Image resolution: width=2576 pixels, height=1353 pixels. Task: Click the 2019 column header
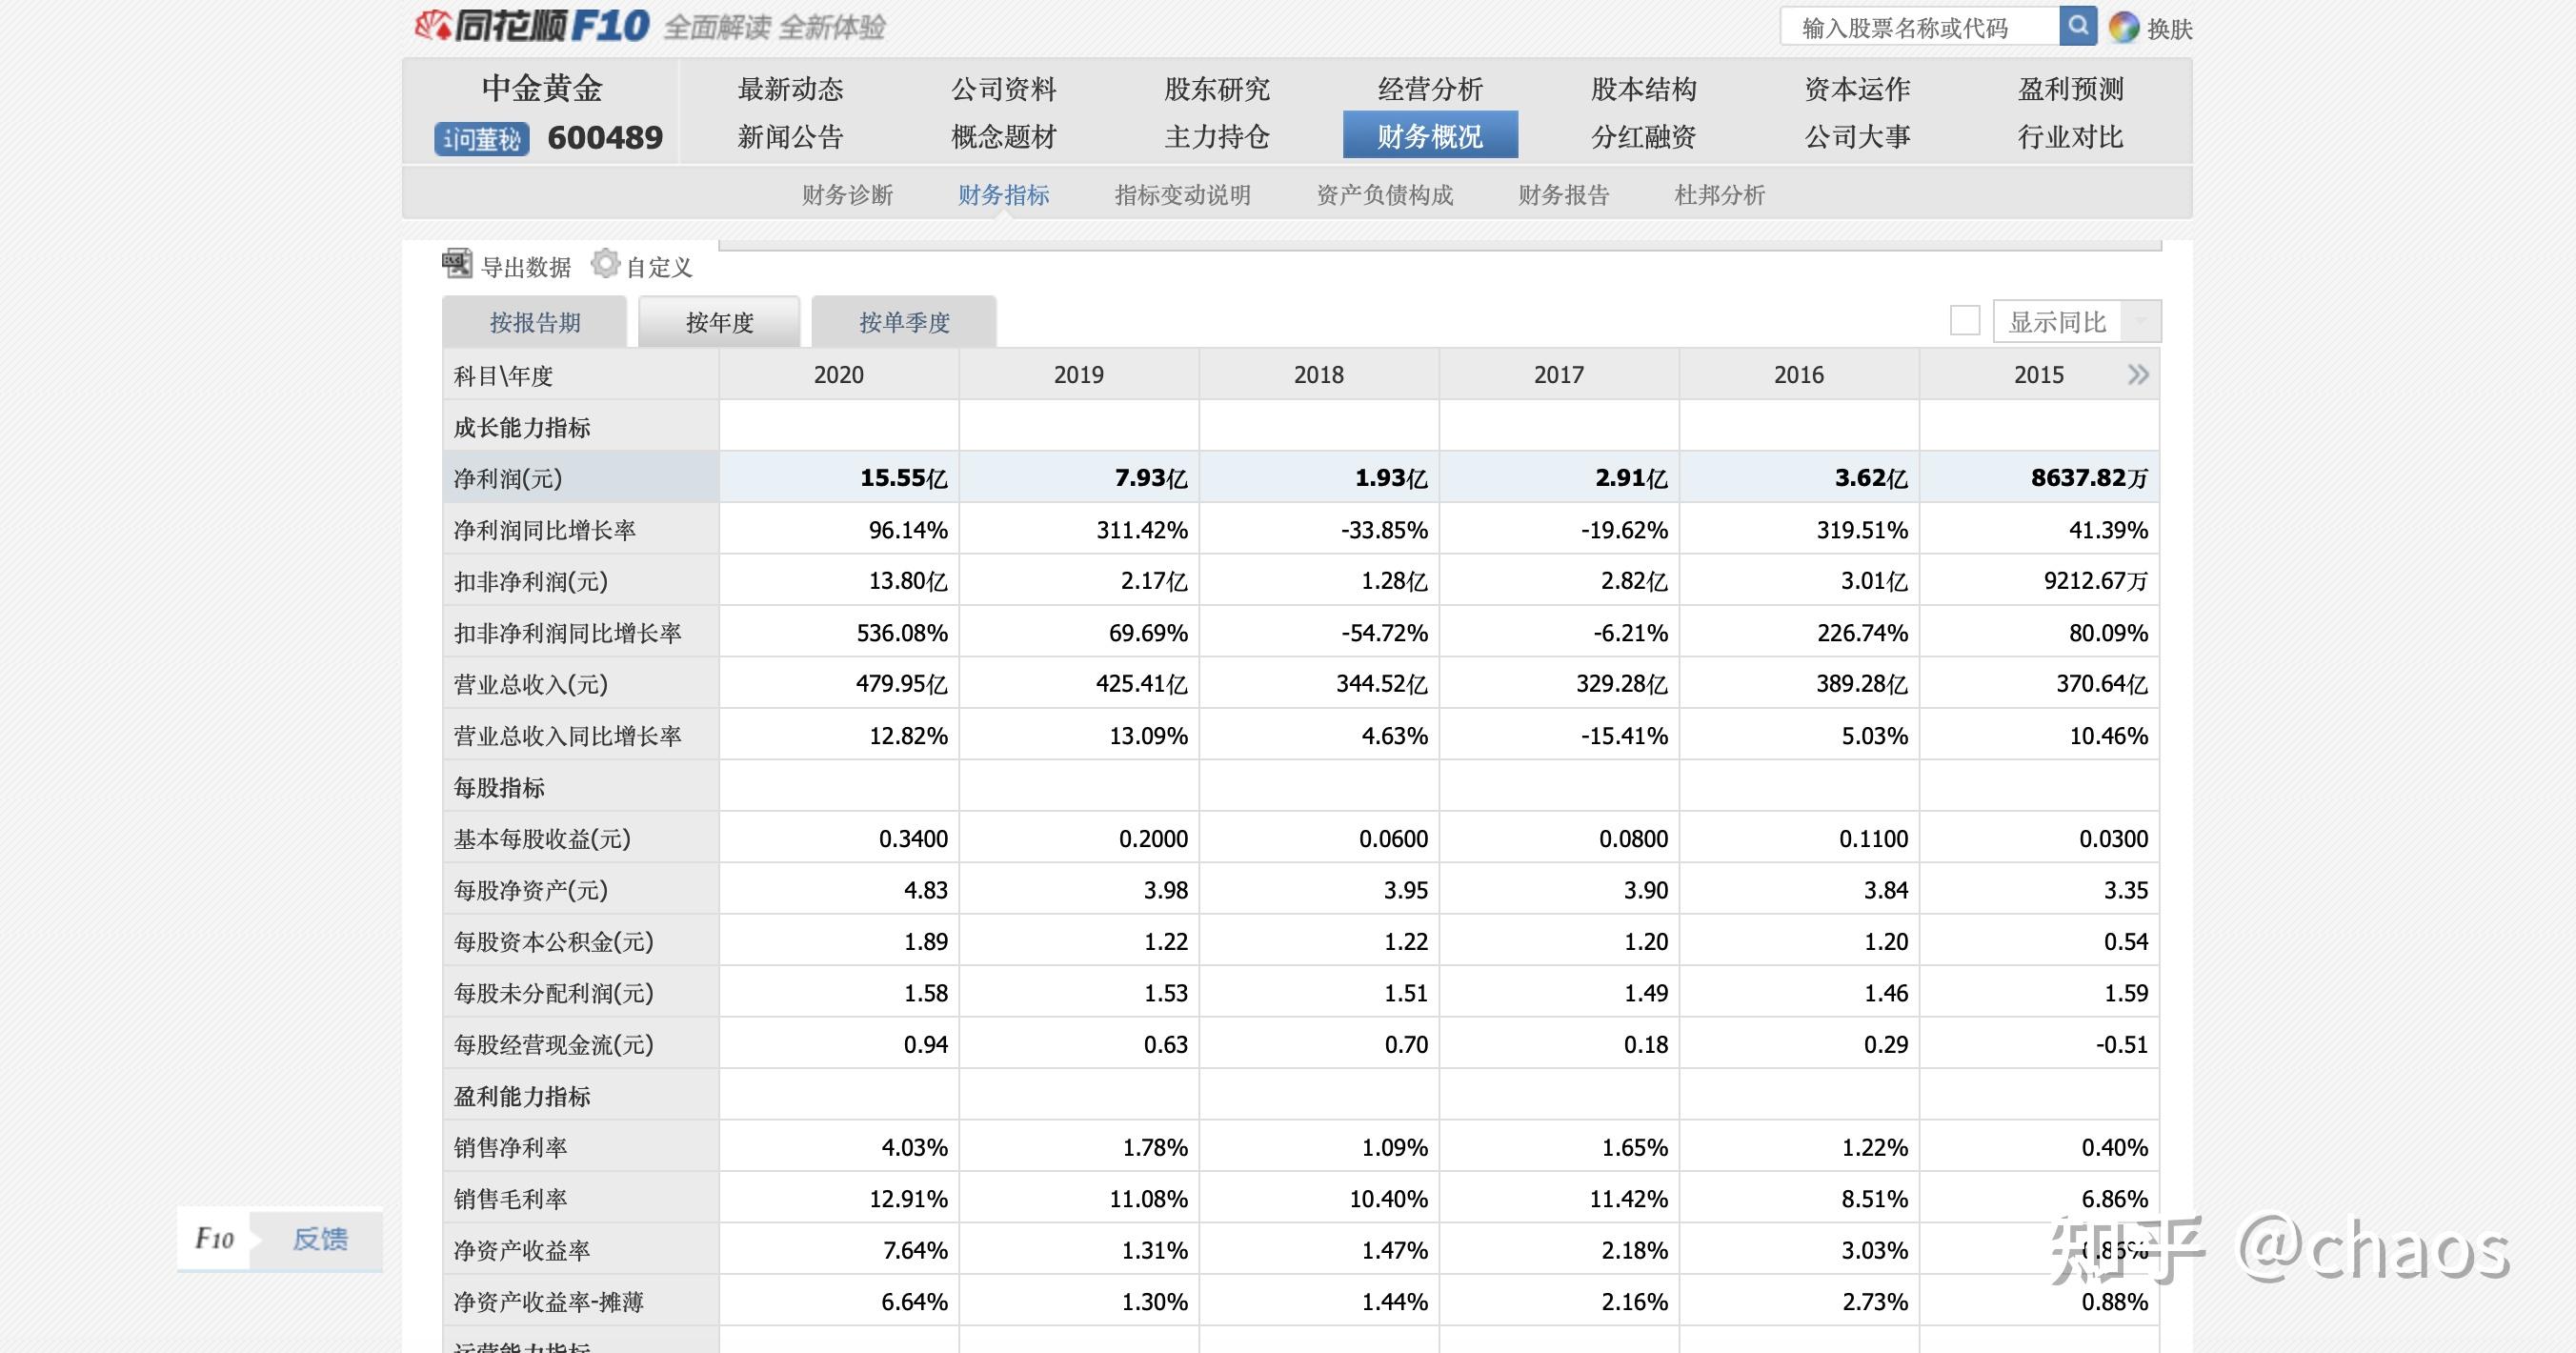1078,375
